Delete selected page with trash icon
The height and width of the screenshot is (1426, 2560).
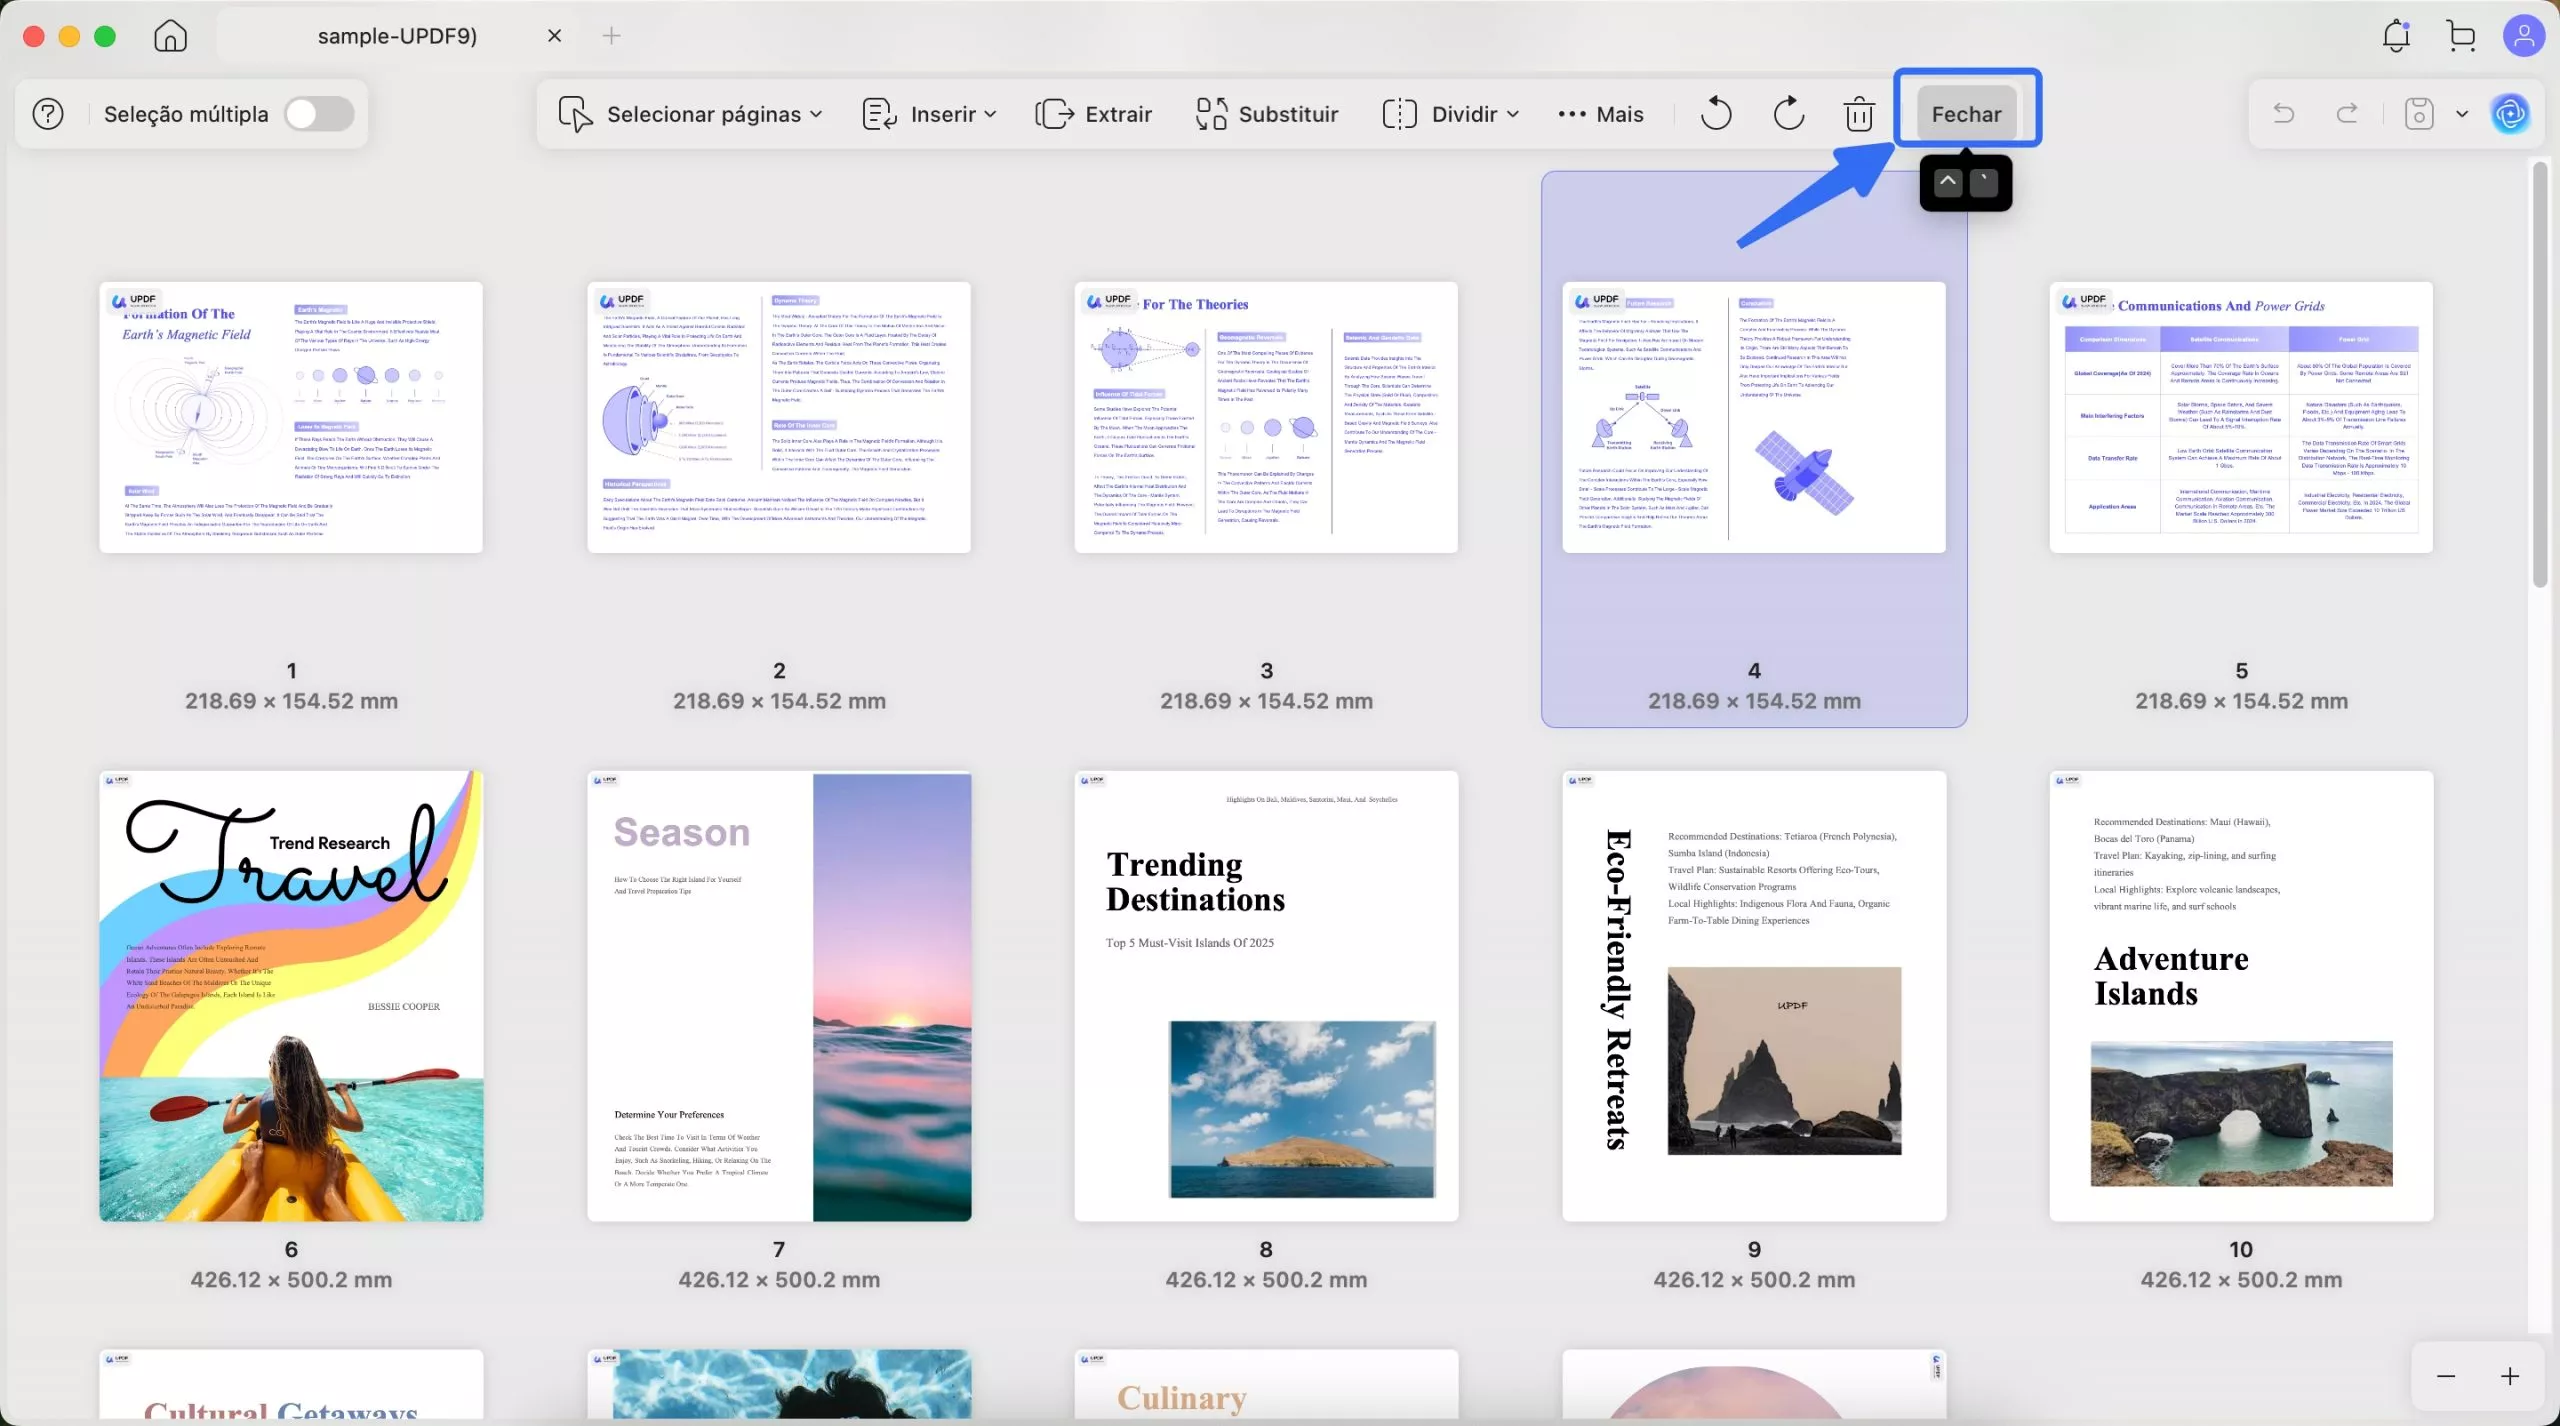(1859, 114)
